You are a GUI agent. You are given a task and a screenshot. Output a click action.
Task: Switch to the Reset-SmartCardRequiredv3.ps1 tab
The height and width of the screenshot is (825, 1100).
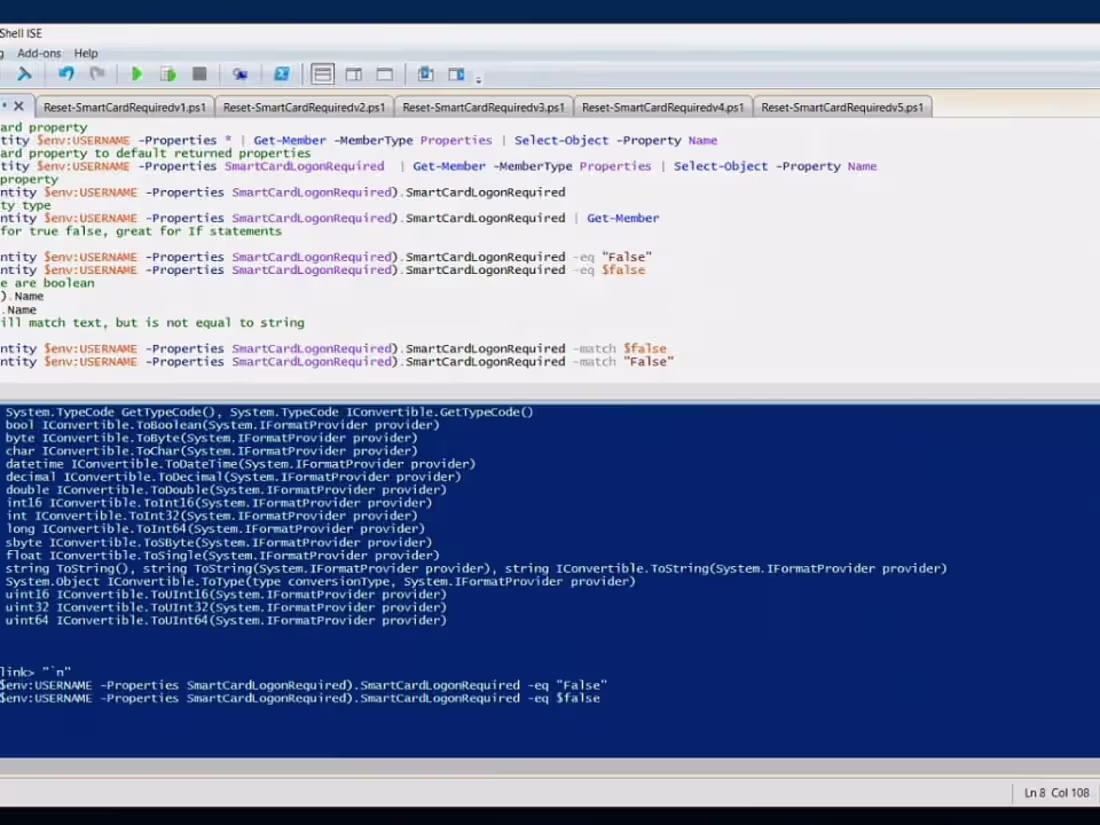(483, 105)
